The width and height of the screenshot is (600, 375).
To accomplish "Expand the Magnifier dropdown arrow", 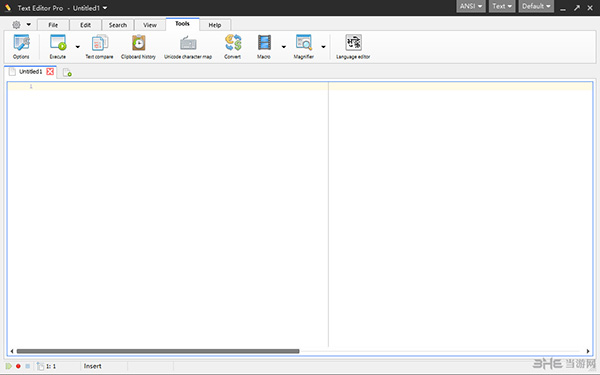I will [323, 47].
